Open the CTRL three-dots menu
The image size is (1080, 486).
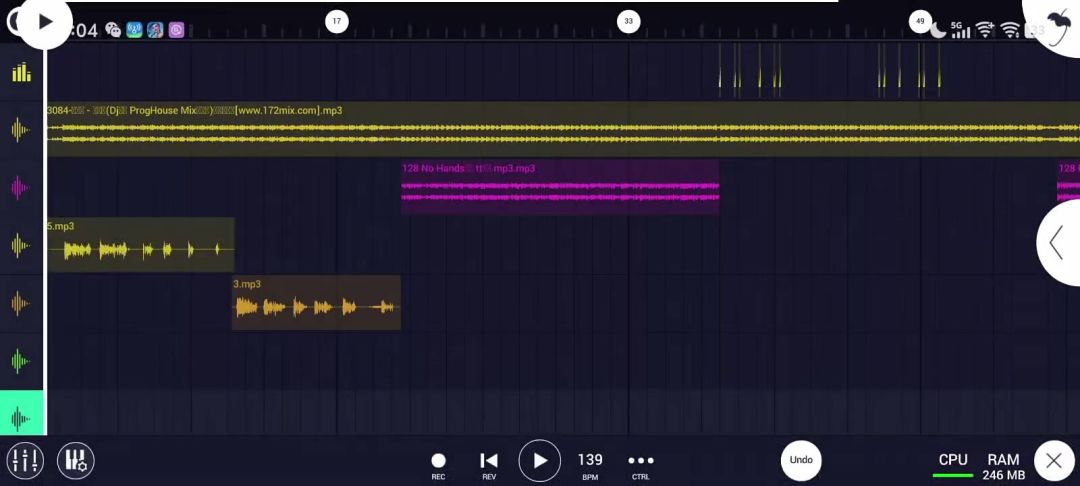tap(640, 462)
